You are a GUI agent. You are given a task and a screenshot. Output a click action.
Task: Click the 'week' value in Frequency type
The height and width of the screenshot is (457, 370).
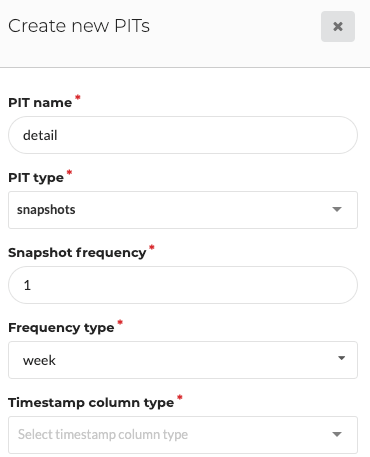point(39,360)
